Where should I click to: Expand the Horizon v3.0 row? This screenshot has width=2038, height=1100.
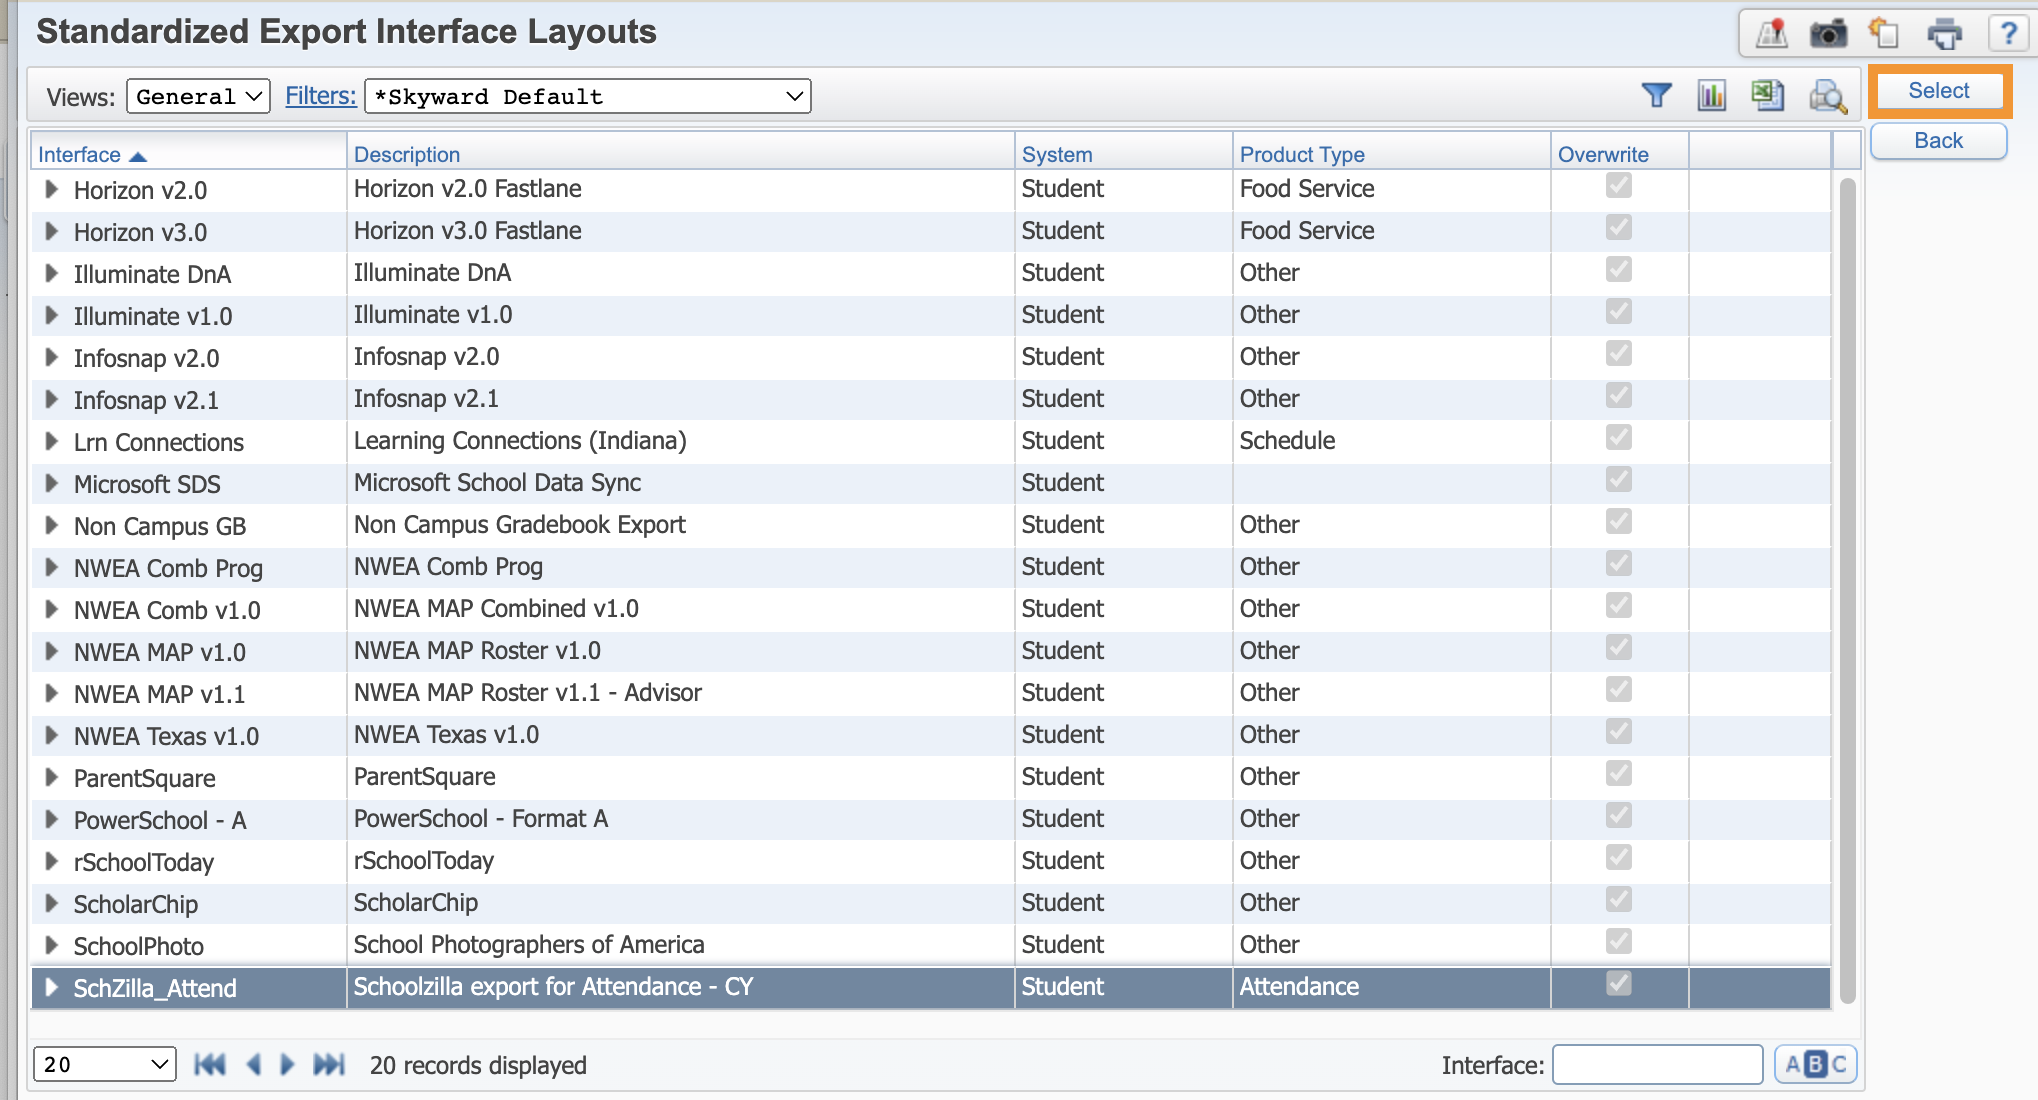[x=52, y=232]
